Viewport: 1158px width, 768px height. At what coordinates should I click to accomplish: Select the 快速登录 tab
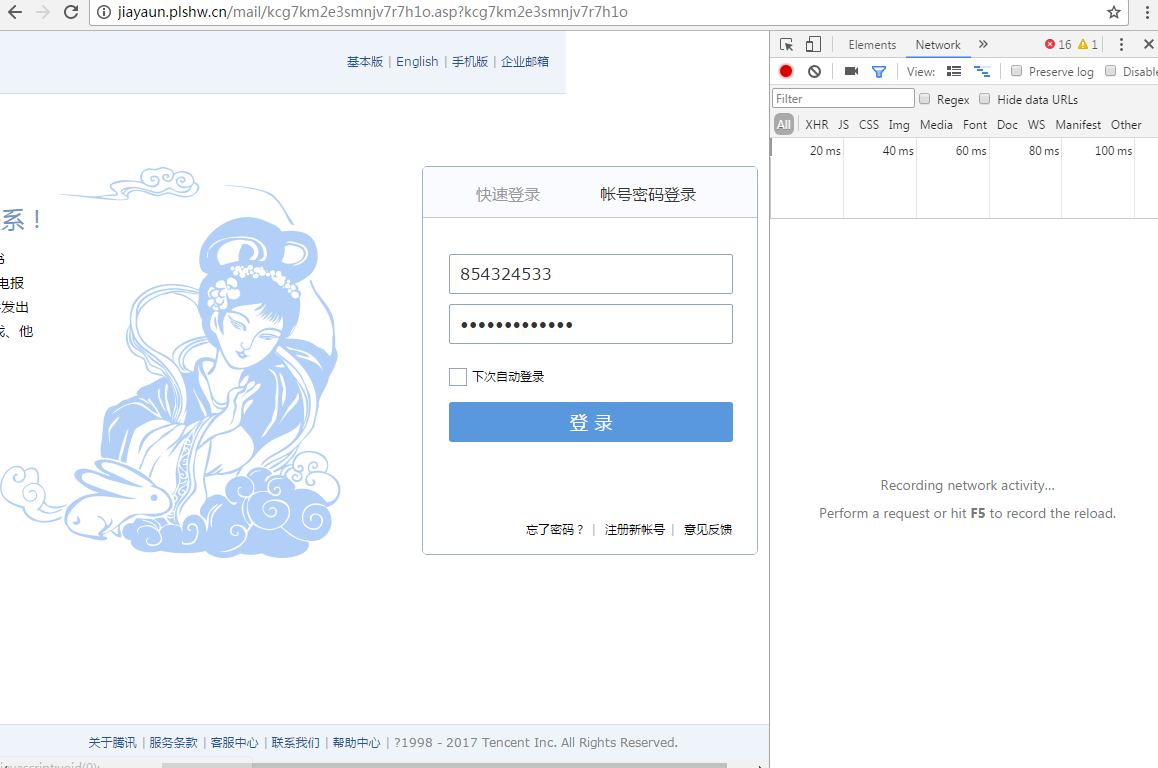click(x=508, y=194)
